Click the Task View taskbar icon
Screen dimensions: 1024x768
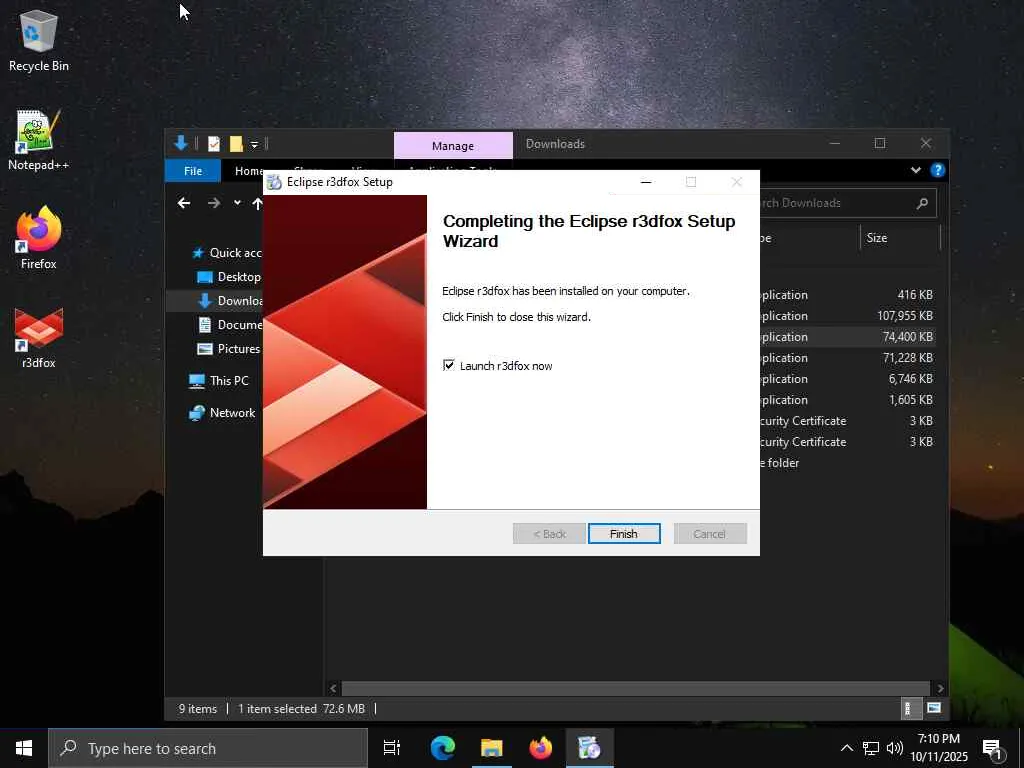[392, 748]
